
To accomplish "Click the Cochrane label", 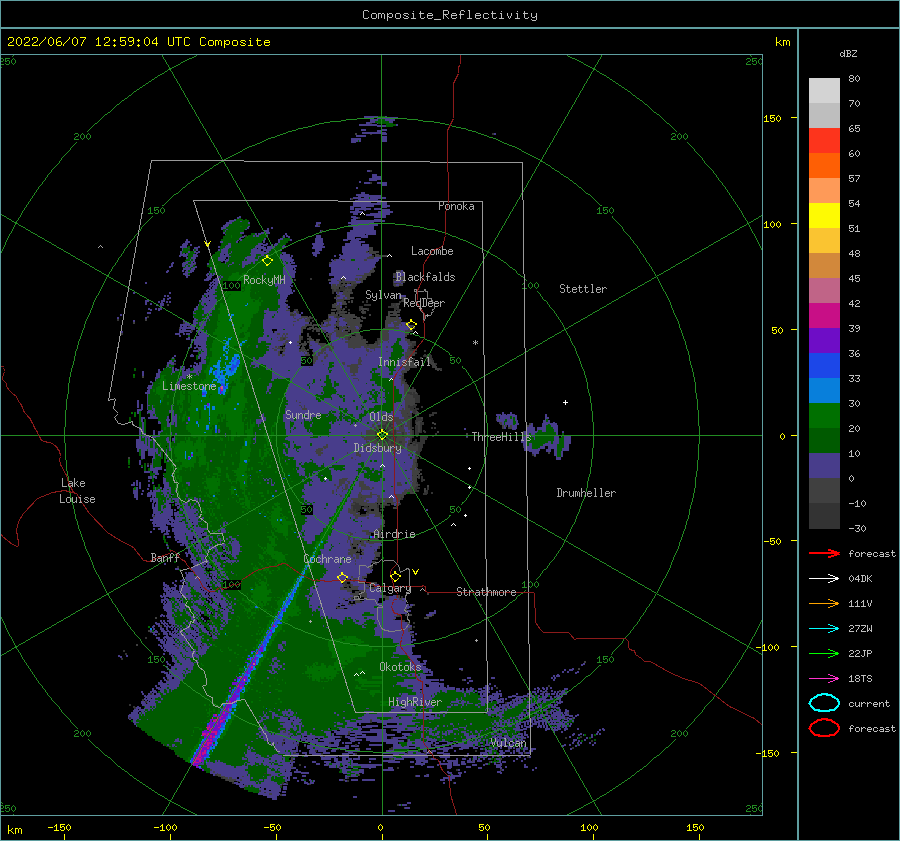I will point(327,559).
